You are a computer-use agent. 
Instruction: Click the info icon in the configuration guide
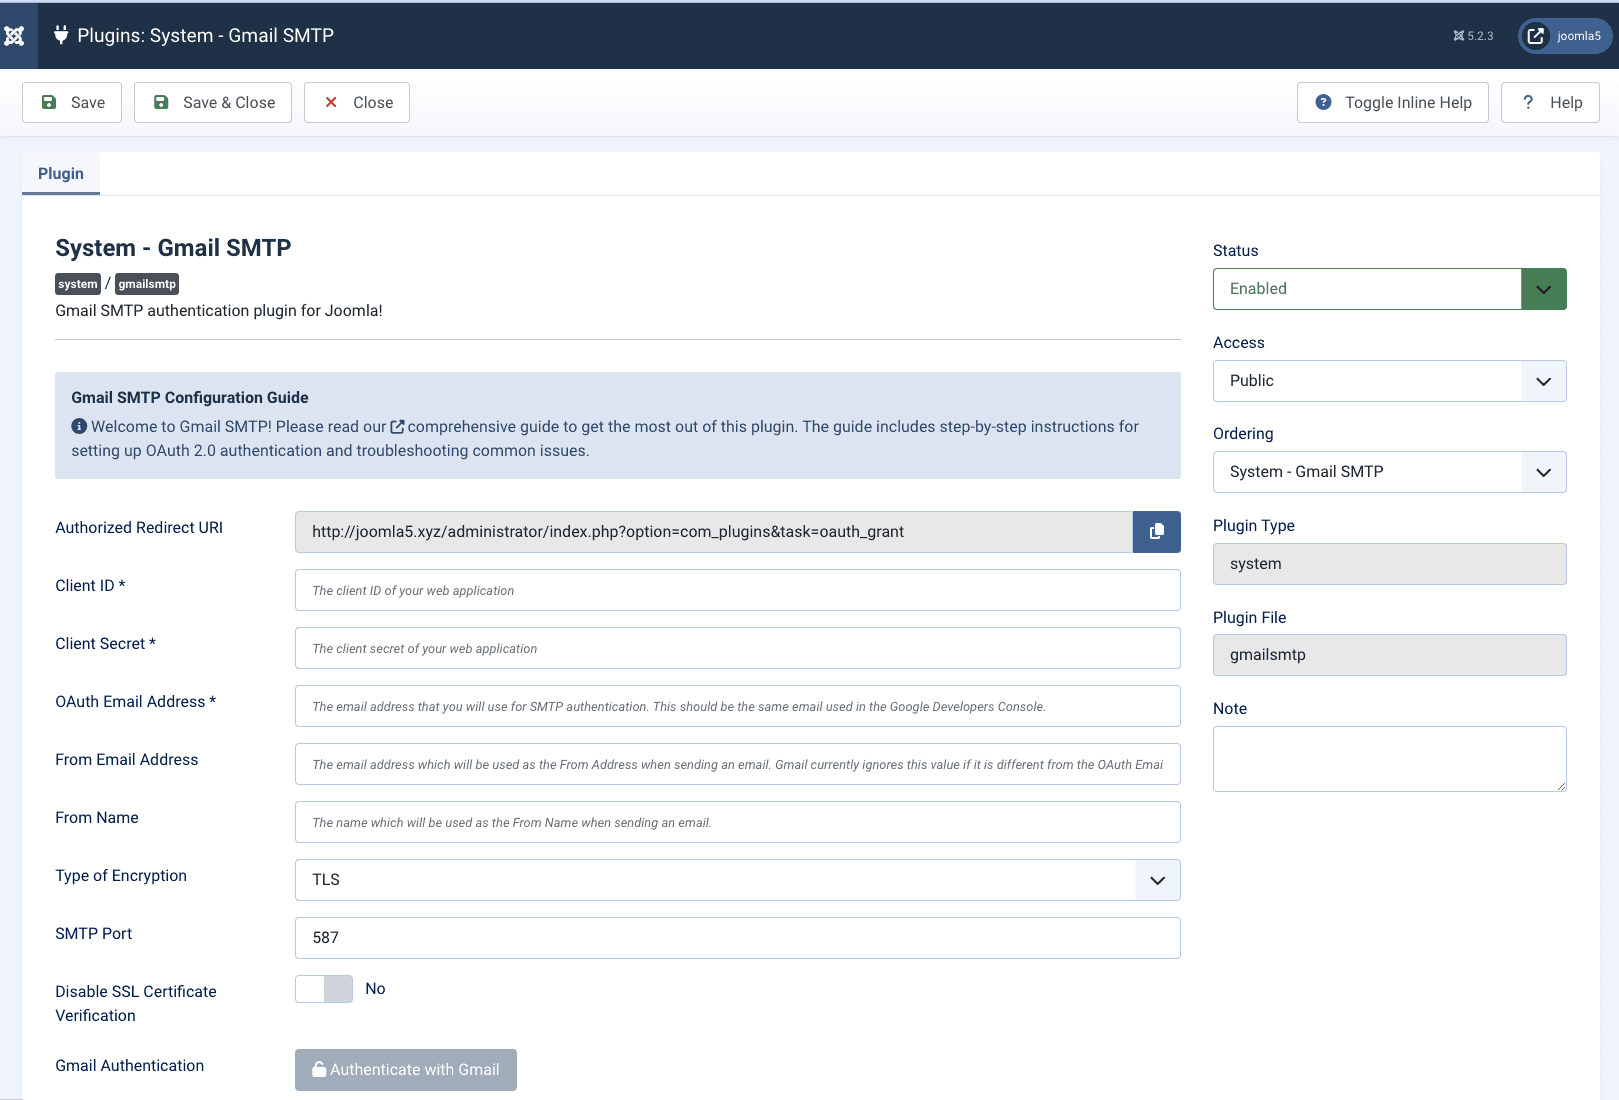coord(79,426)
